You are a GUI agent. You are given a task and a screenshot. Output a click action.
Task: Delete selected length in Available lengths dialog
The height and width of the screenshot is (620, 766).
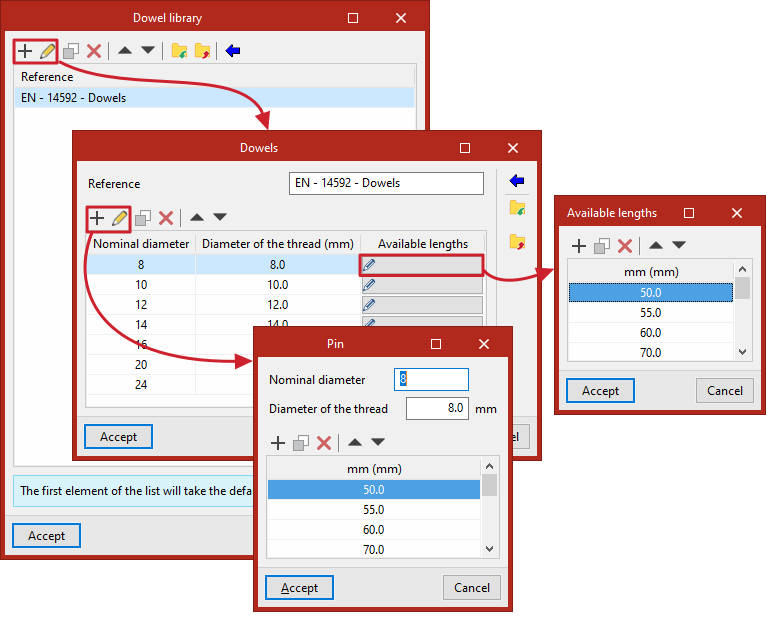click(625, 246)
